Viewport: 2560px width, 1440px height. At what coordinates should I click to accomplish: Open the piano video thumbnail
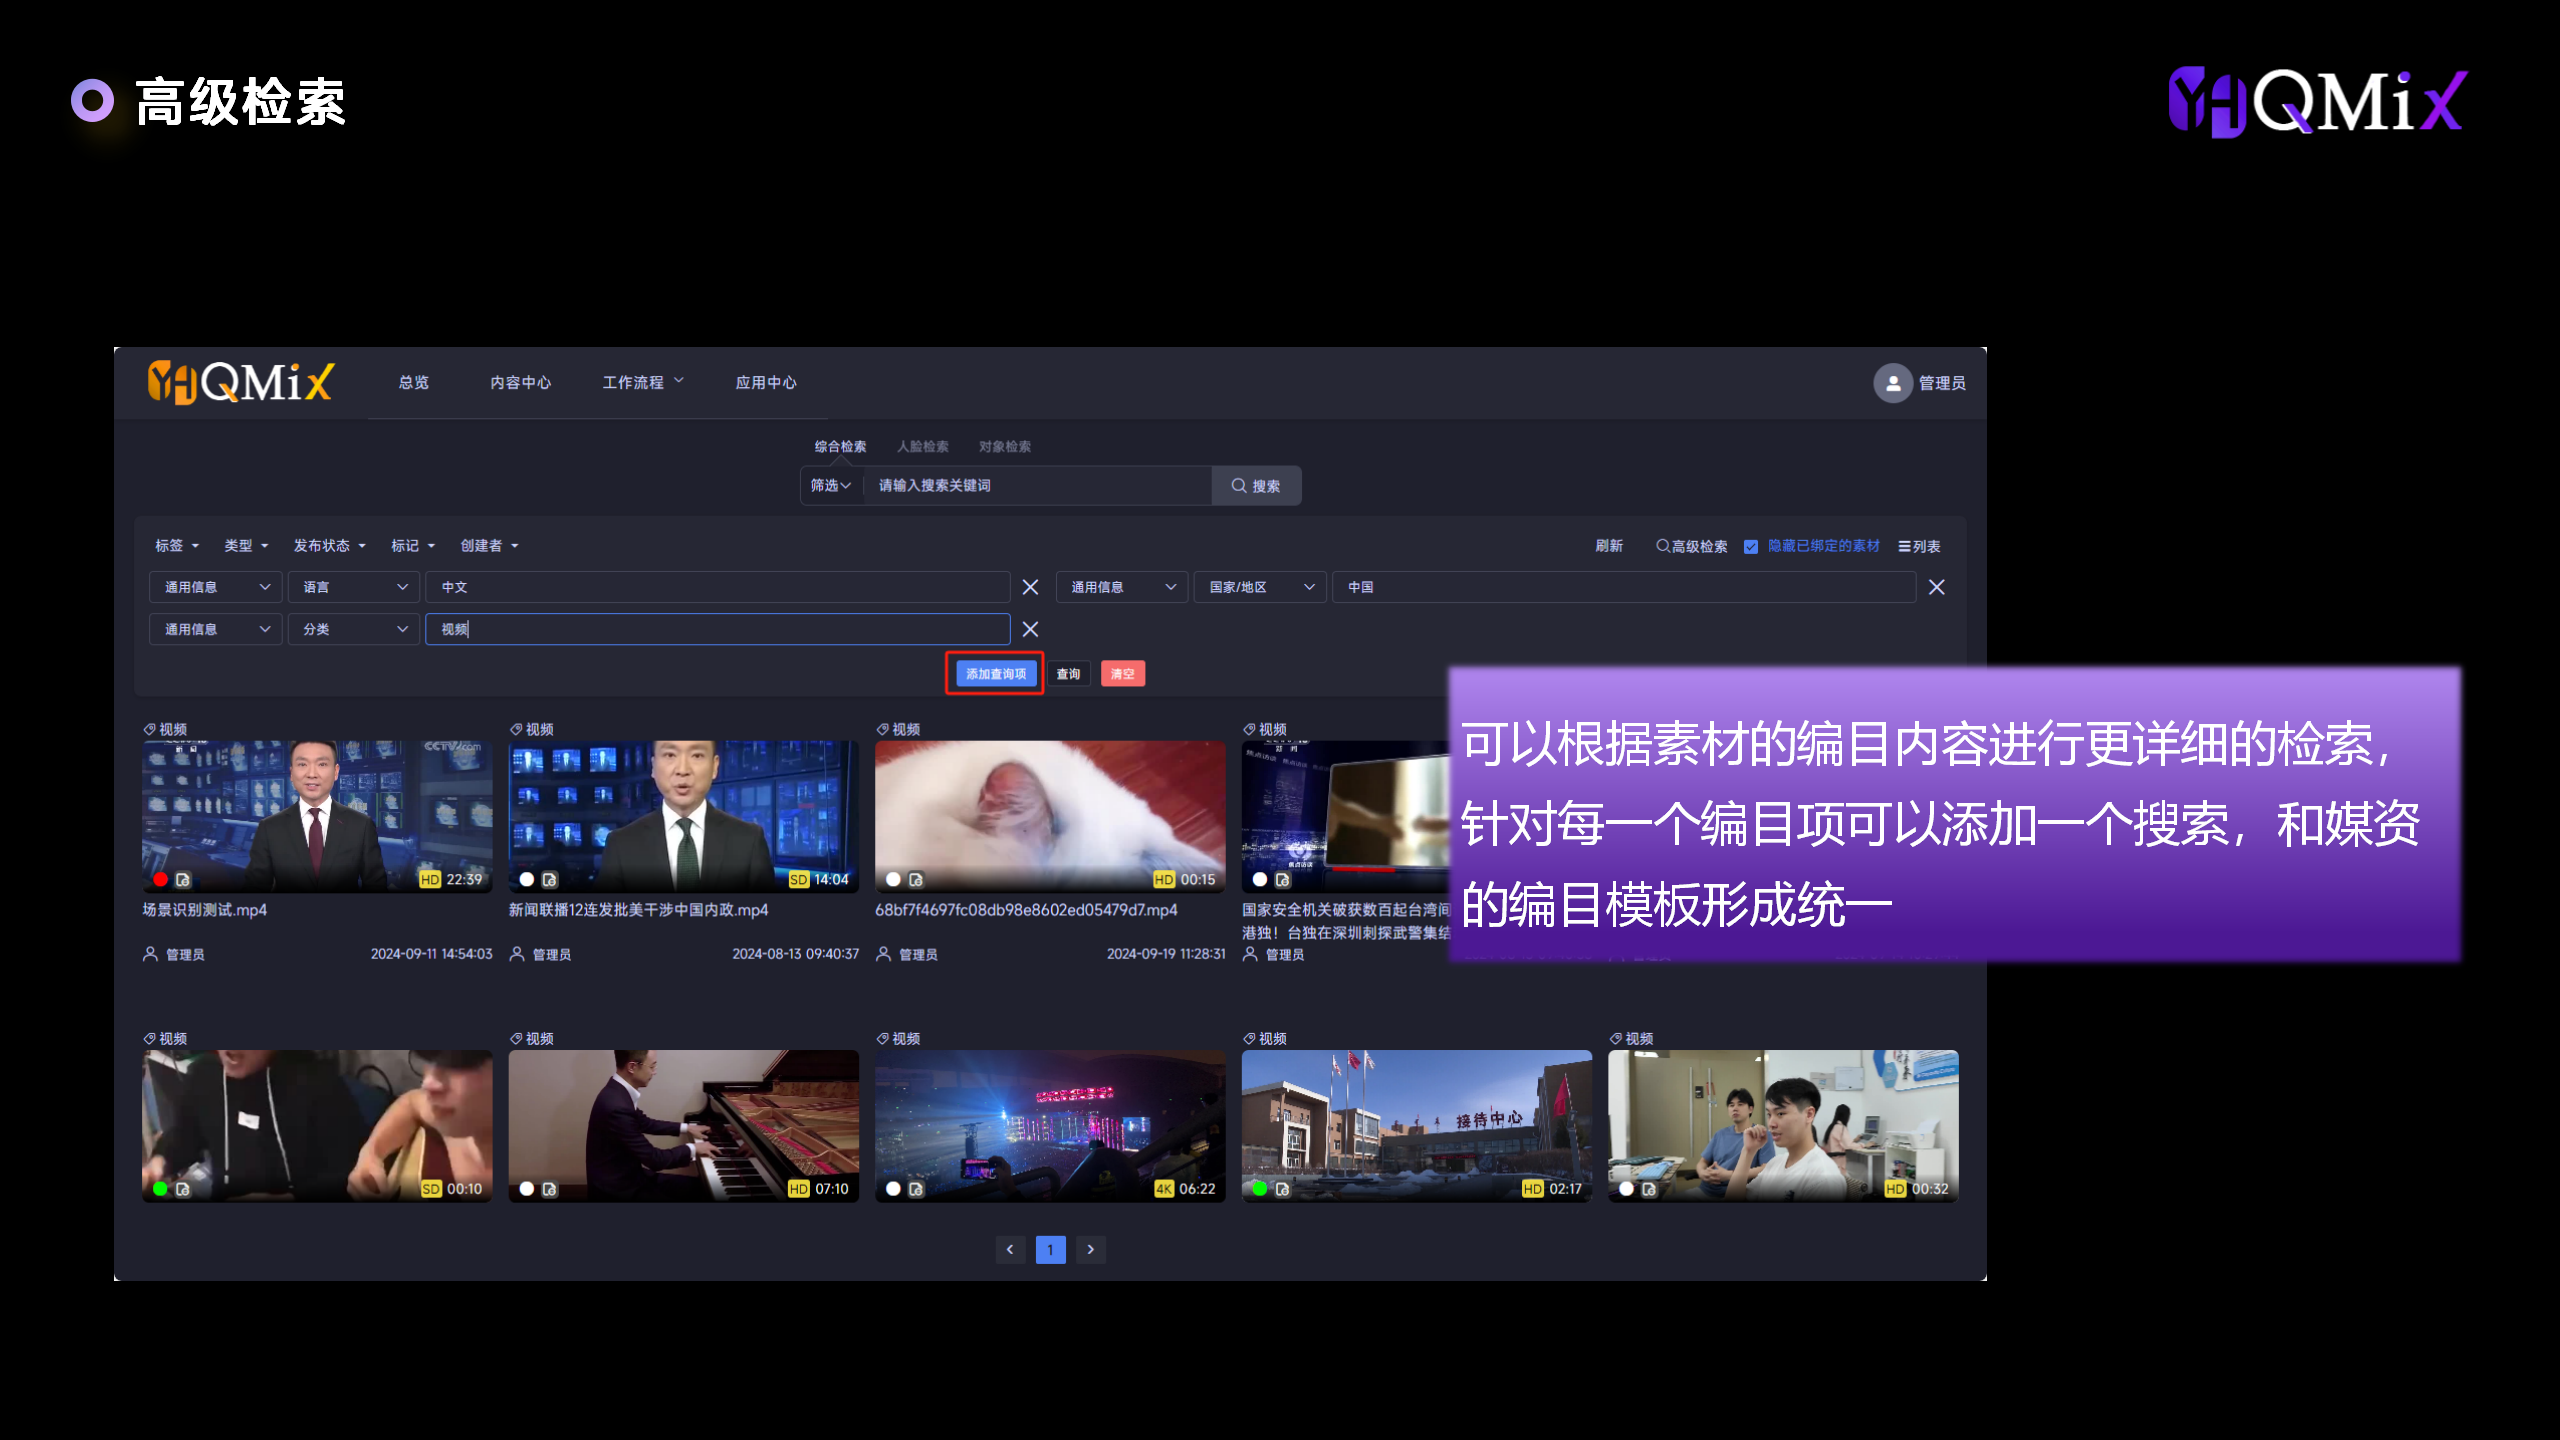click(683, 1124)
